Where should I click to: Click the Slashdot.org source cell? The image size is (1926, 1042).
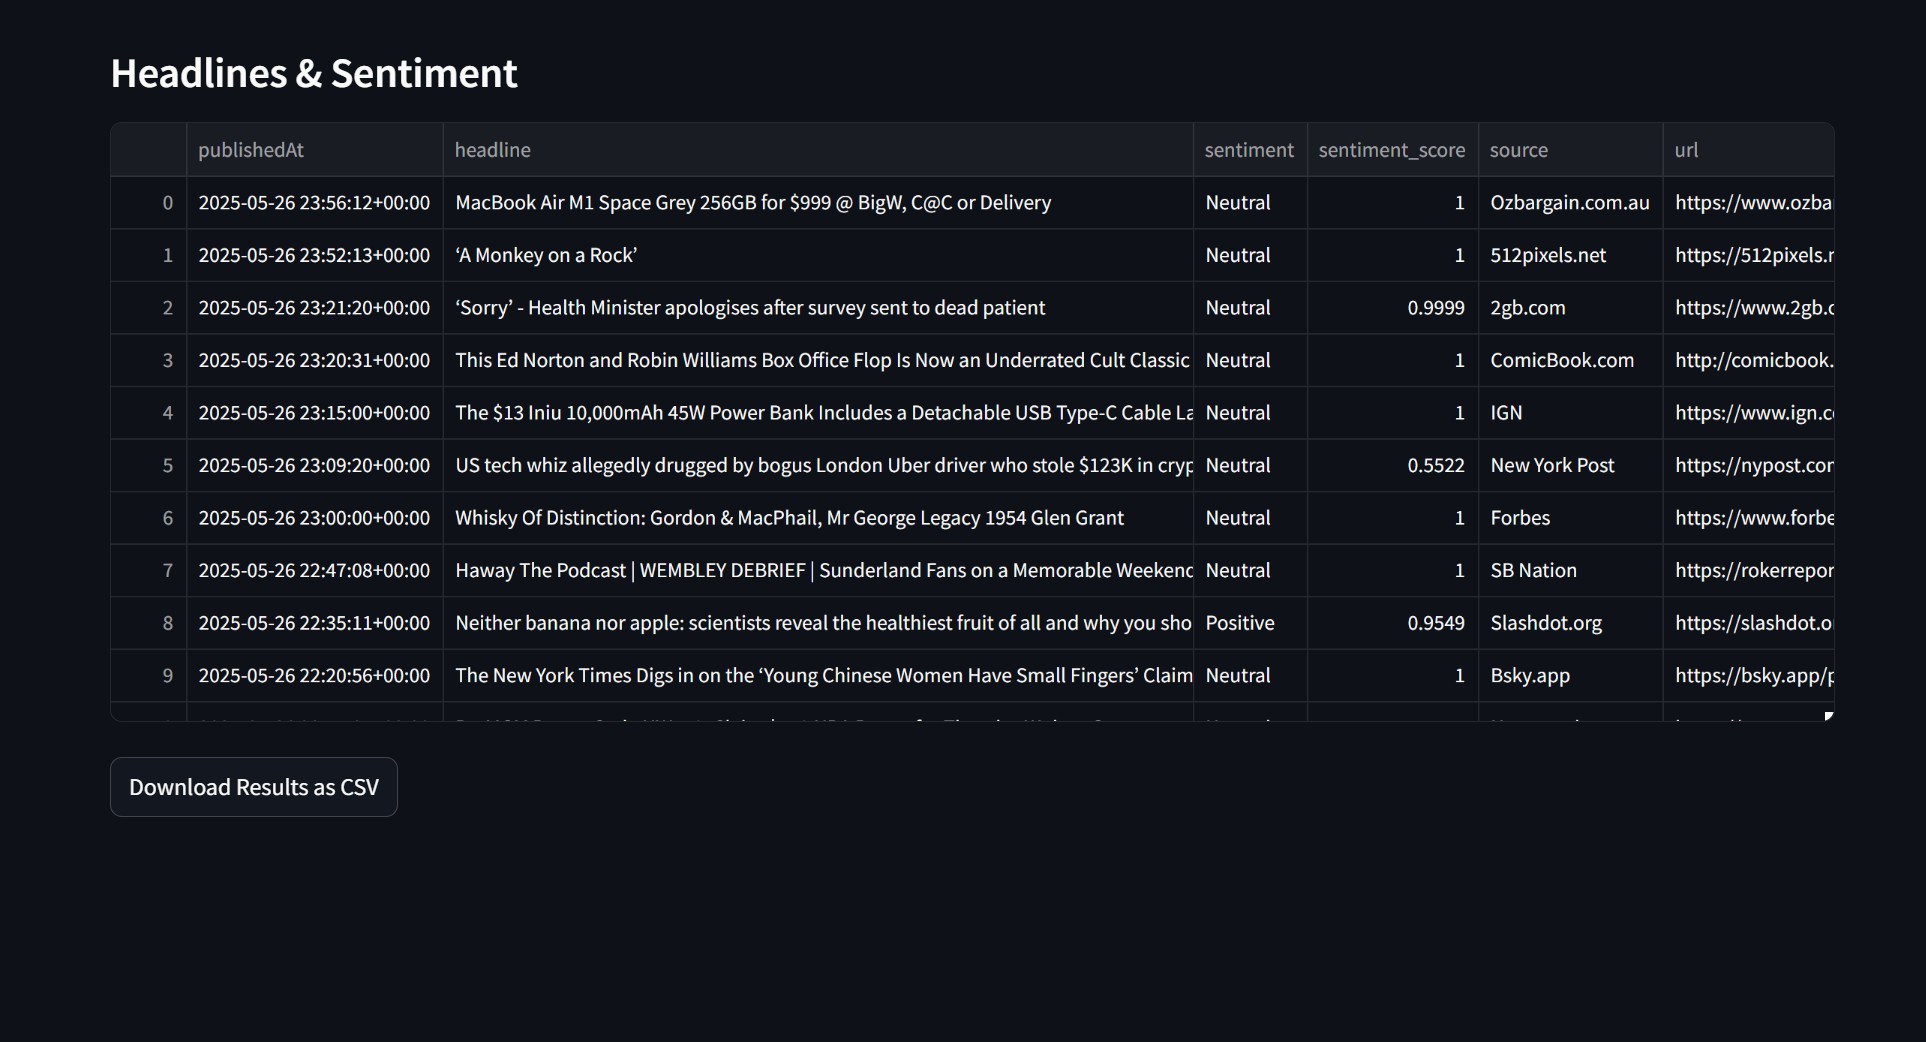(1570, 623)
